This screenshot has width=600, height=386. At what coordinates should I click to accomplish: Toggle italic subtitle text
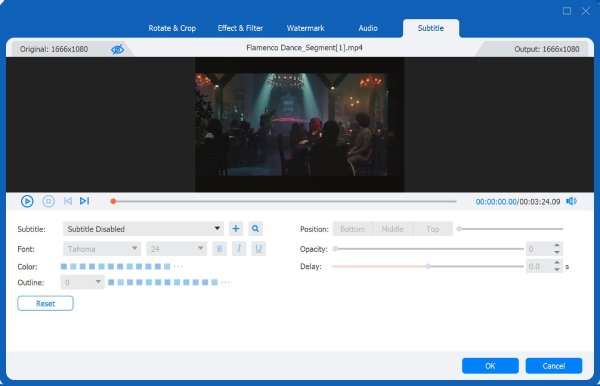click(x=239, y=249)
